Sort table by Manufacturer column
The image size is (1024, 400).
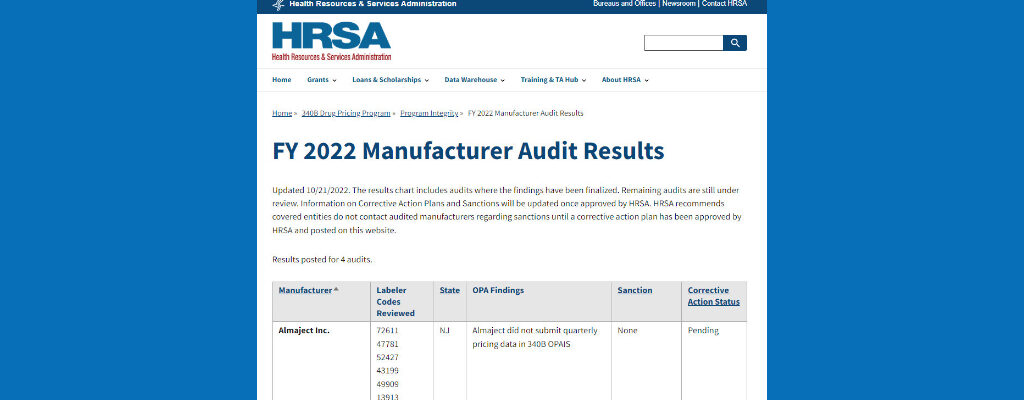pos(305,290)
